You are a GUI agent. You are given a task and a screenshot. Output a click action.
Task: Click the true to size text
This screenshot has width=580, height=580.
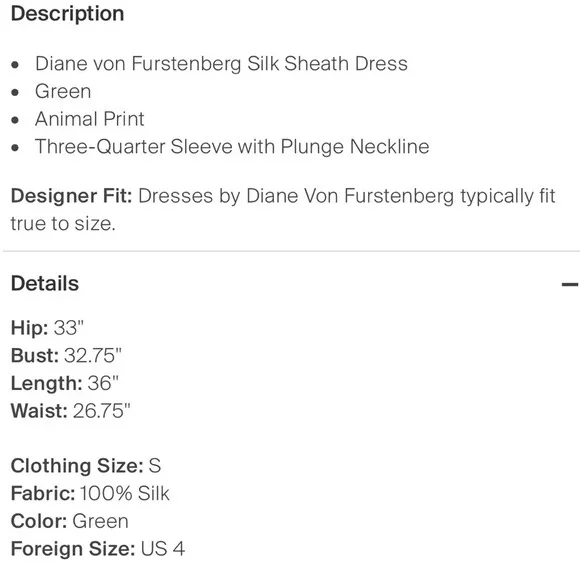point(63,224)
